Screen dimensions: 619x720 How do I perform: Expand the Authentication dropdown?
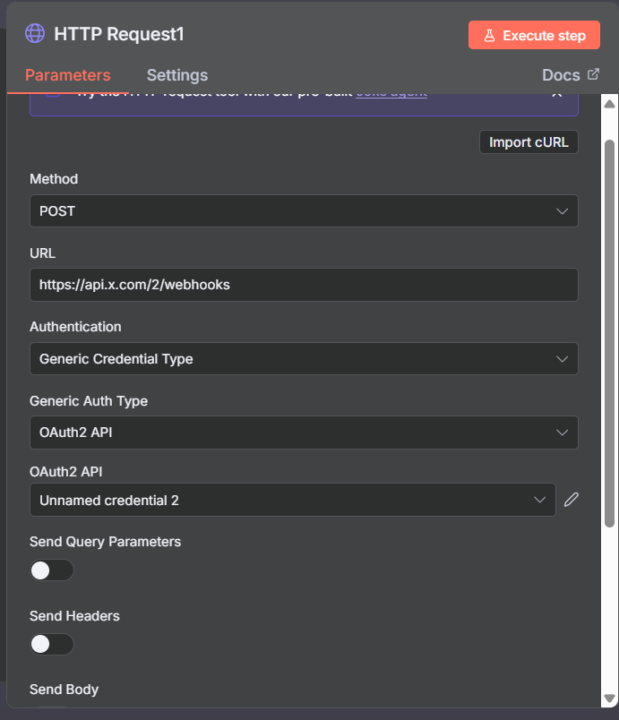(x=303, y=359)
